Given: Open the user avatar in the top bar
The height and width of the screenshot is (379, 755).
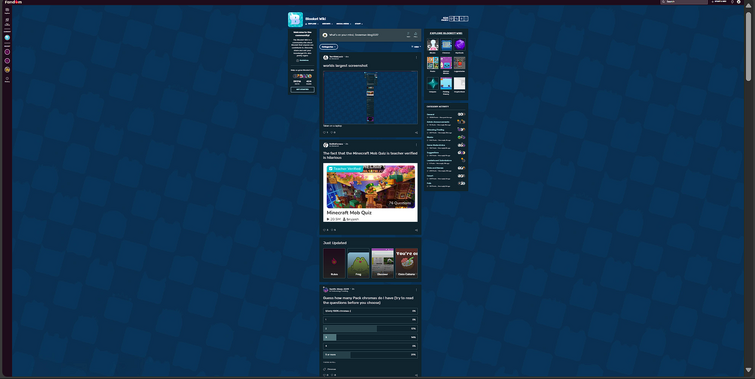Looking at the screenshot, I should pos(739,2).
